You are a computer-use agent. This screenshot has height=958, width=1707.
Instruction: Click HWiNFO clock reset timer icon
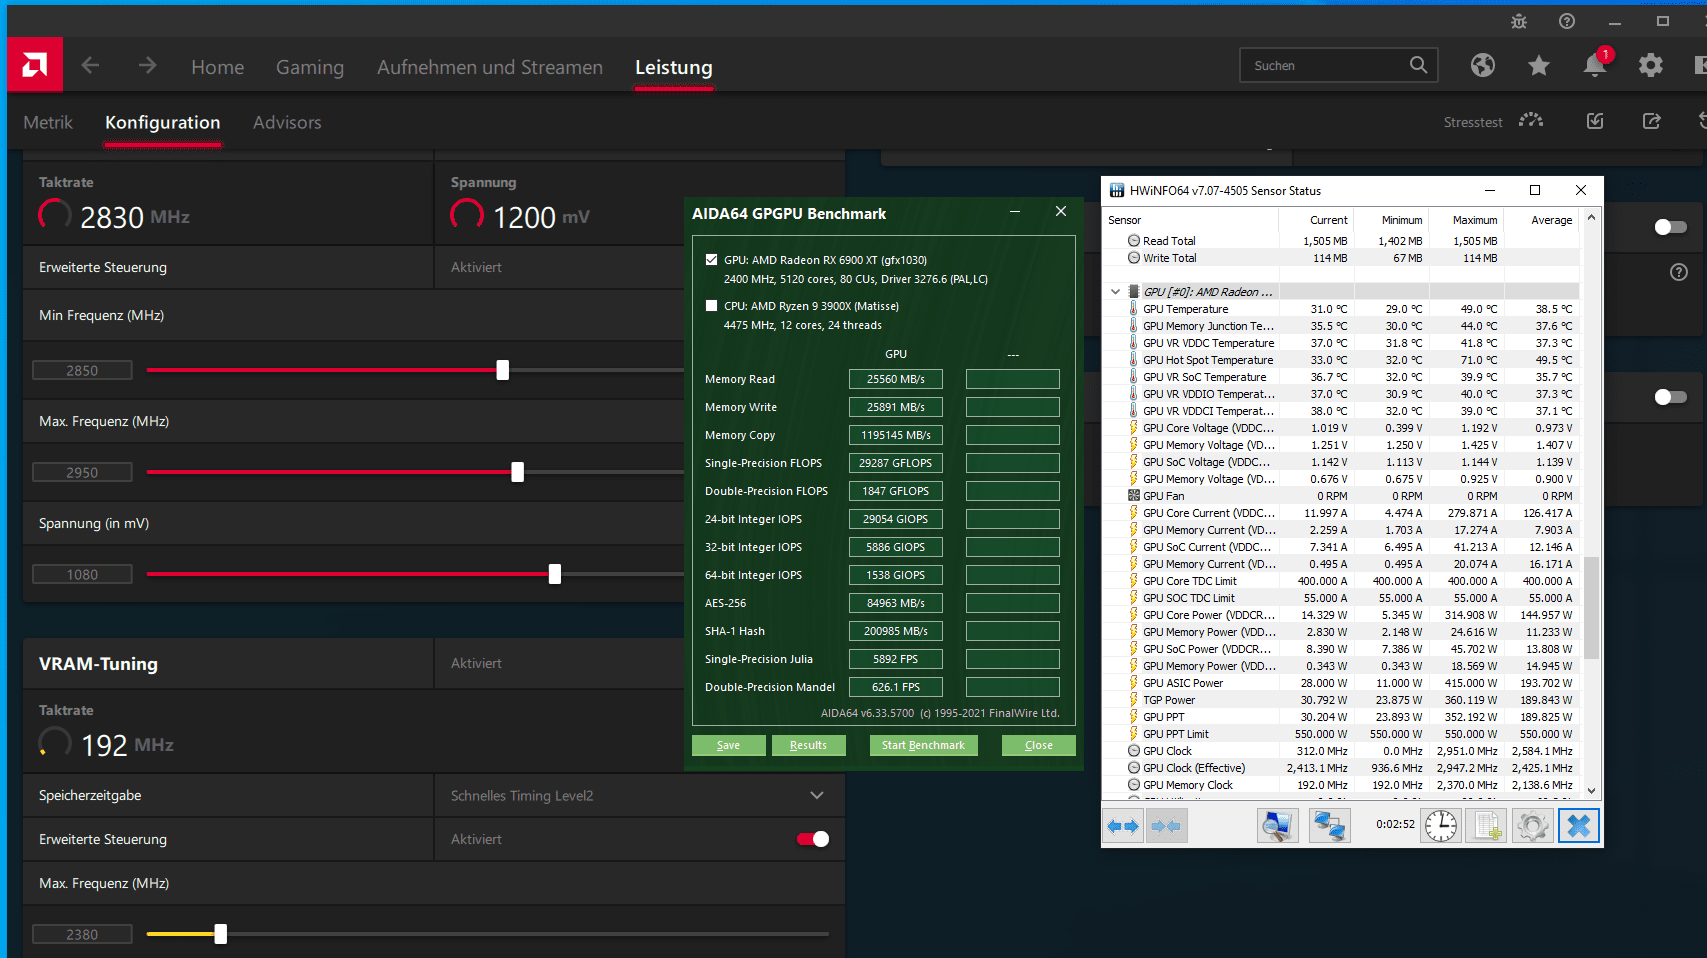1441,826
